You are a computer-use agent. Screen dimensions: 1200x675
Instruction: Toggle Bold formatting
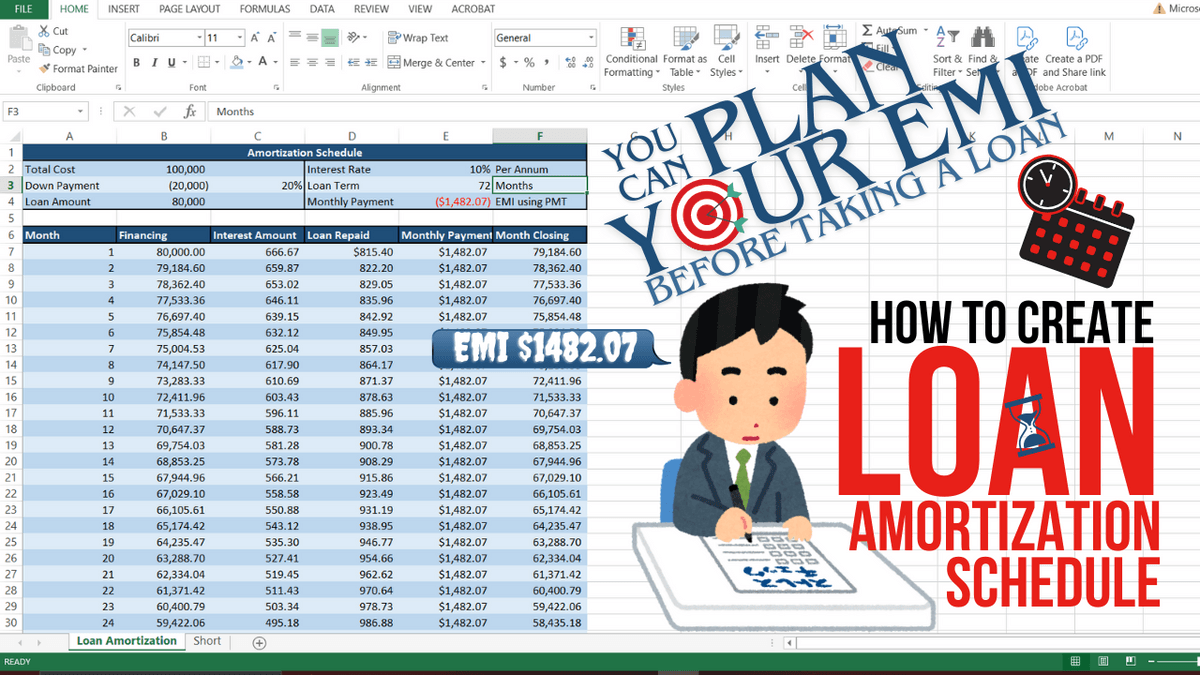click(136, 63)
